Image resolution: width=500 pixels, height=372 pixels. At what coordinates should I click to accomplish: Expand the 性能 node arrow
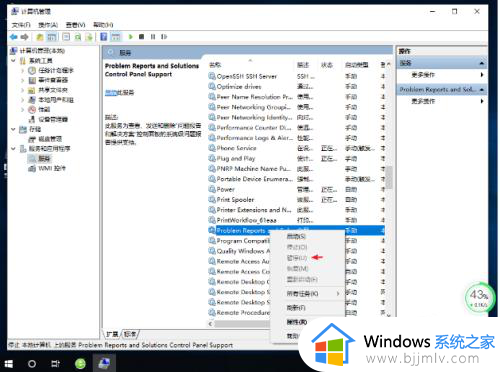(x=23, y=109)
